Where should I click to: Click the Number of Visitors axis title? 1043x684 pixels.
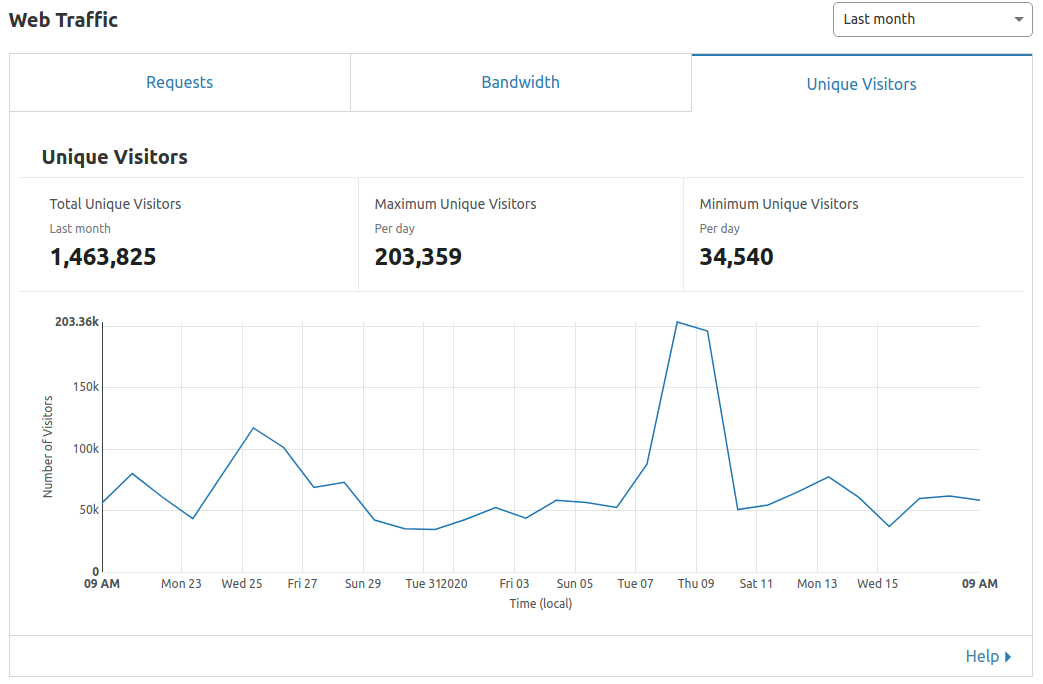click(x=48, y=446)
